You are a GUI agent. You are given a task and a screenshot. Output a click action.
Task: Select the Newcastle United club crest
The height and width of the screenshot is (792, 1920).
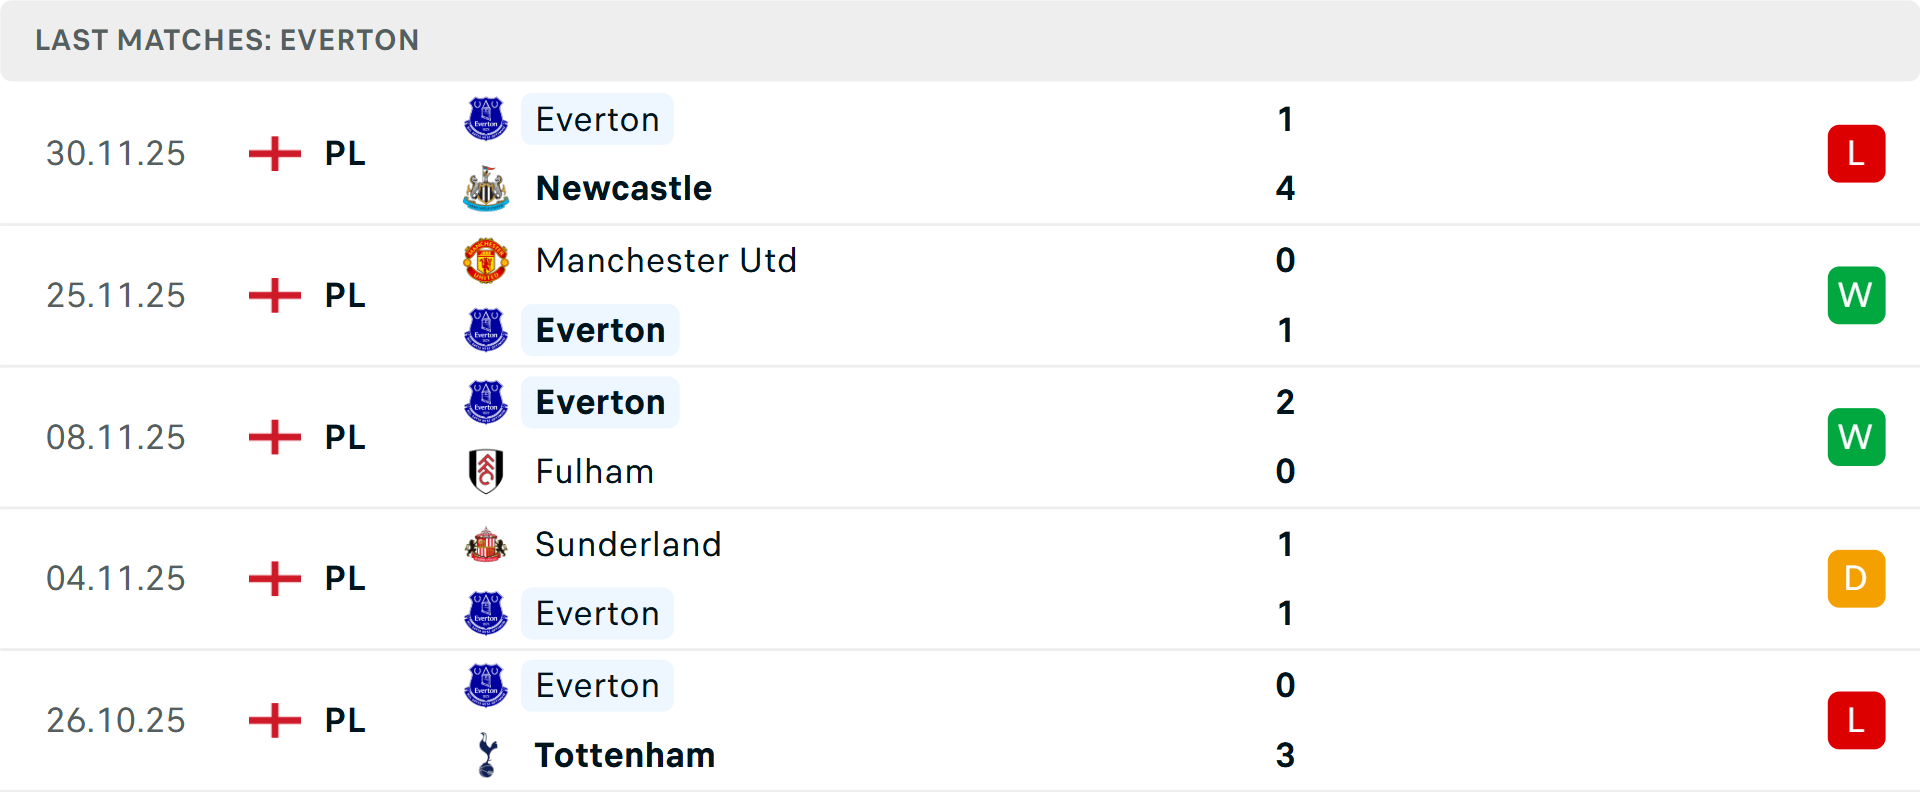(486, 188)
